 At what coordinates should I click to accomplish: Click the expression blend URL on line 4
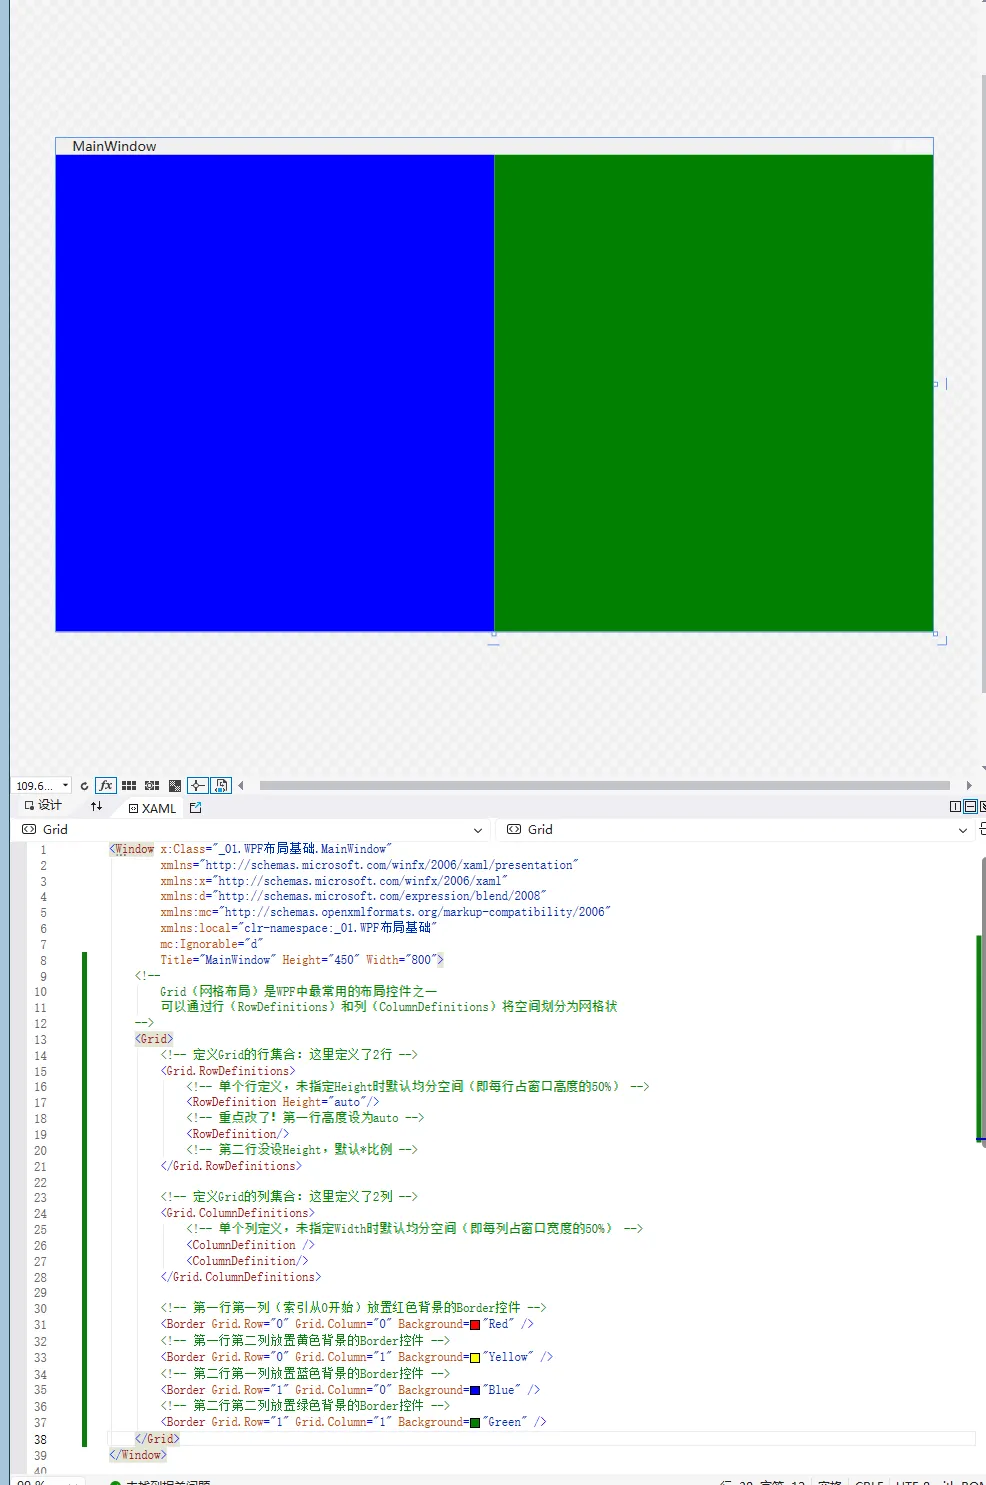(x=382, y=896)
